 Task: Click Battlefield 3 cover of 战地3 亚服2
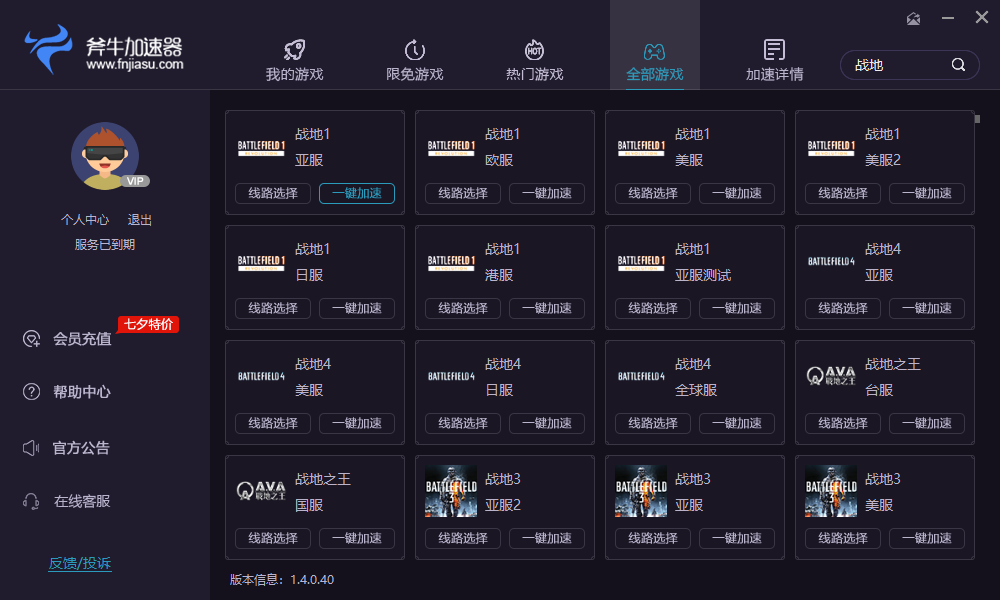point(451,491)
